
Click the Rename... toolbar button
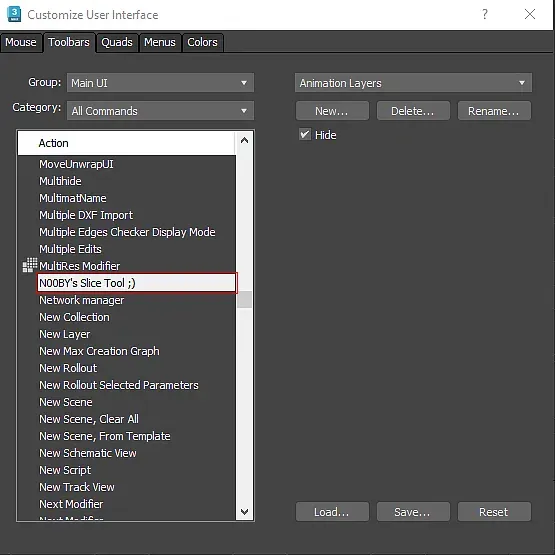[x=494, y=111]
